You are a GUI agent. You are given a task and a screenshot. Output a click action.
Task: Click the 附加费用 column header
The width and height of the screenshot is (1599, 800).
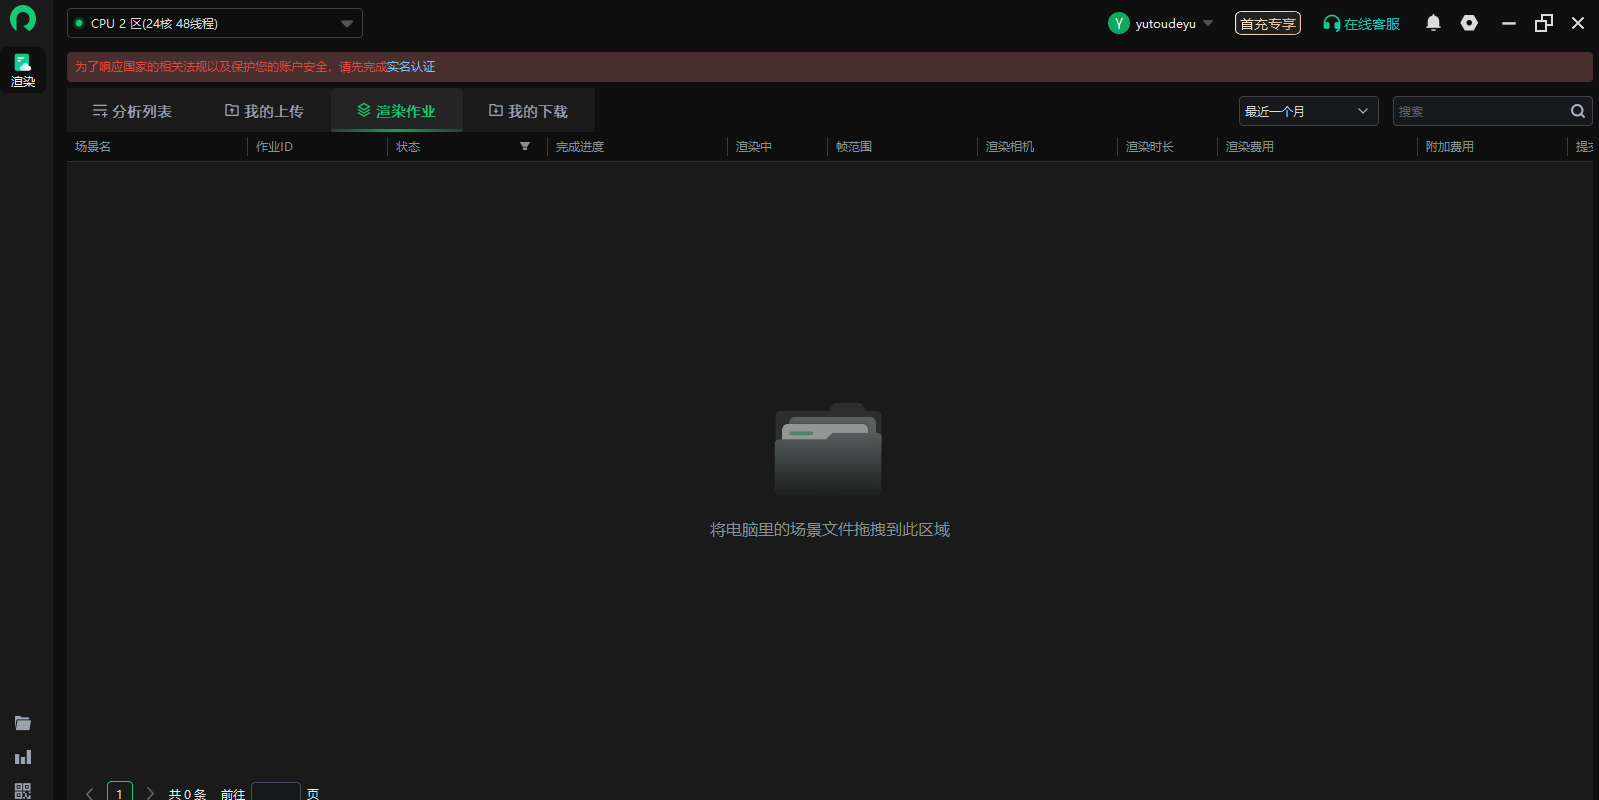coord(1450,146)
